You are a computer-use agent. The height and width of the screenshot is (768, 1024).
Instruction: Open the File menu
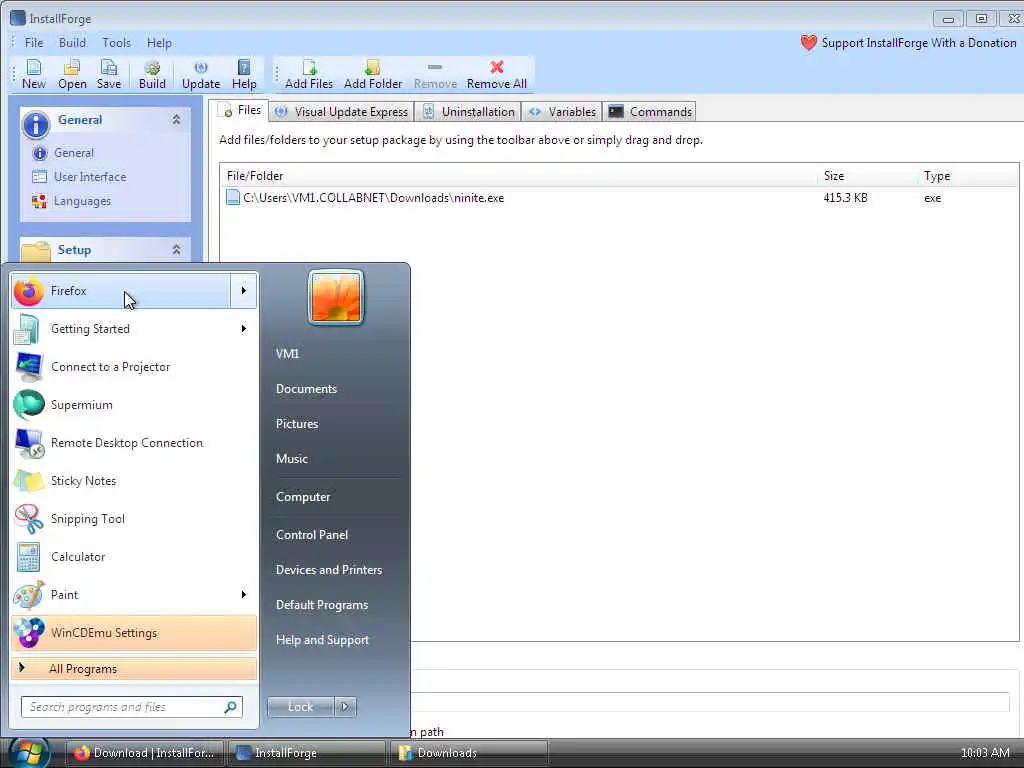(34, 43)
